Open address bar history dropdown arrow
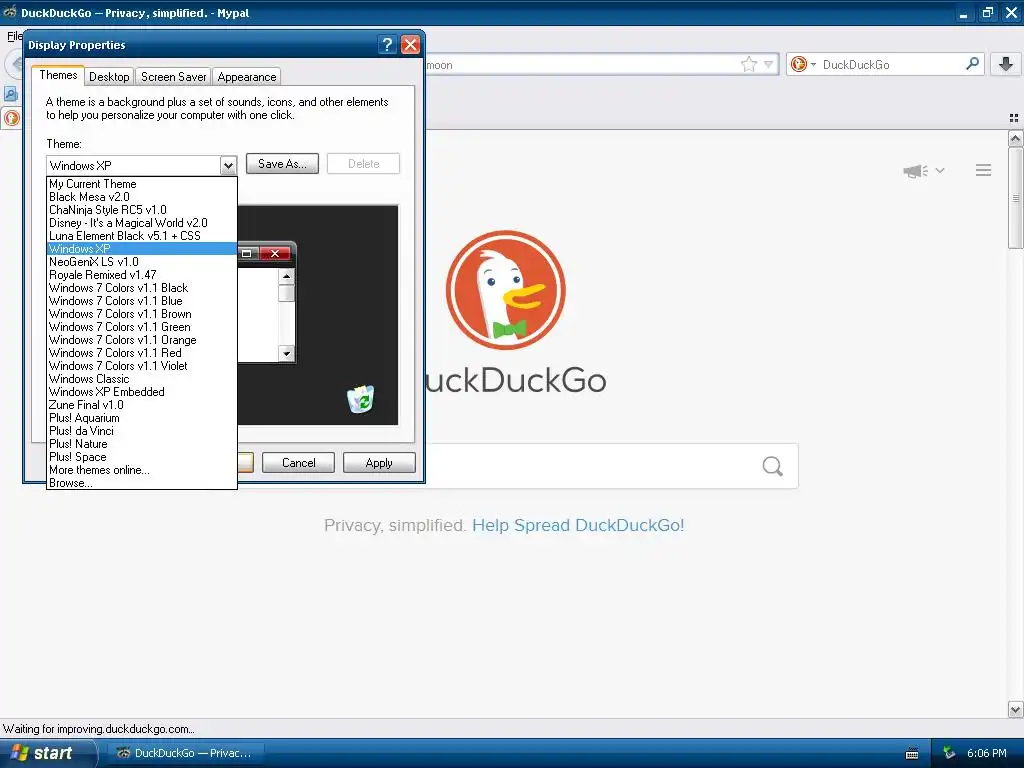 pyautogui.click(x=769, y=64)
